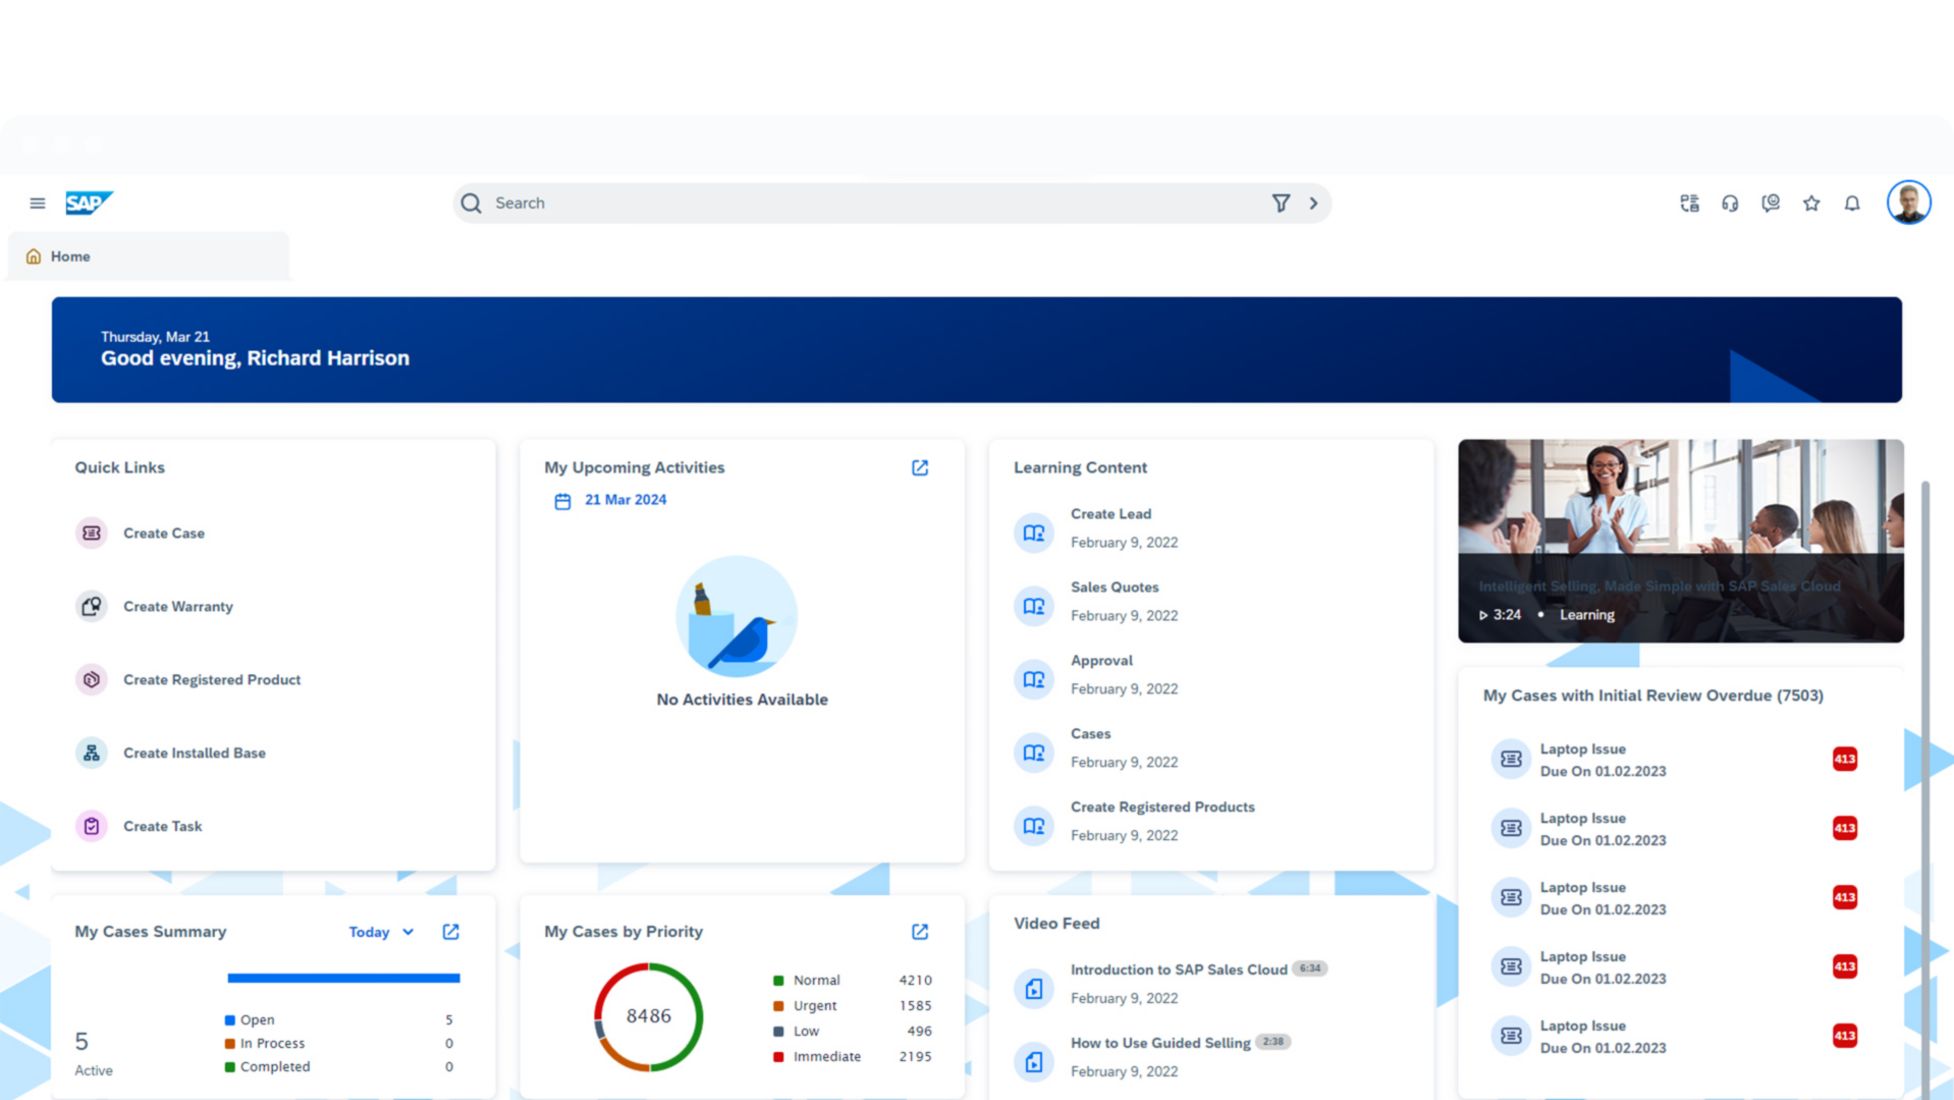Open the first Laptop Issue overdue case

[x=1582, y=749]
